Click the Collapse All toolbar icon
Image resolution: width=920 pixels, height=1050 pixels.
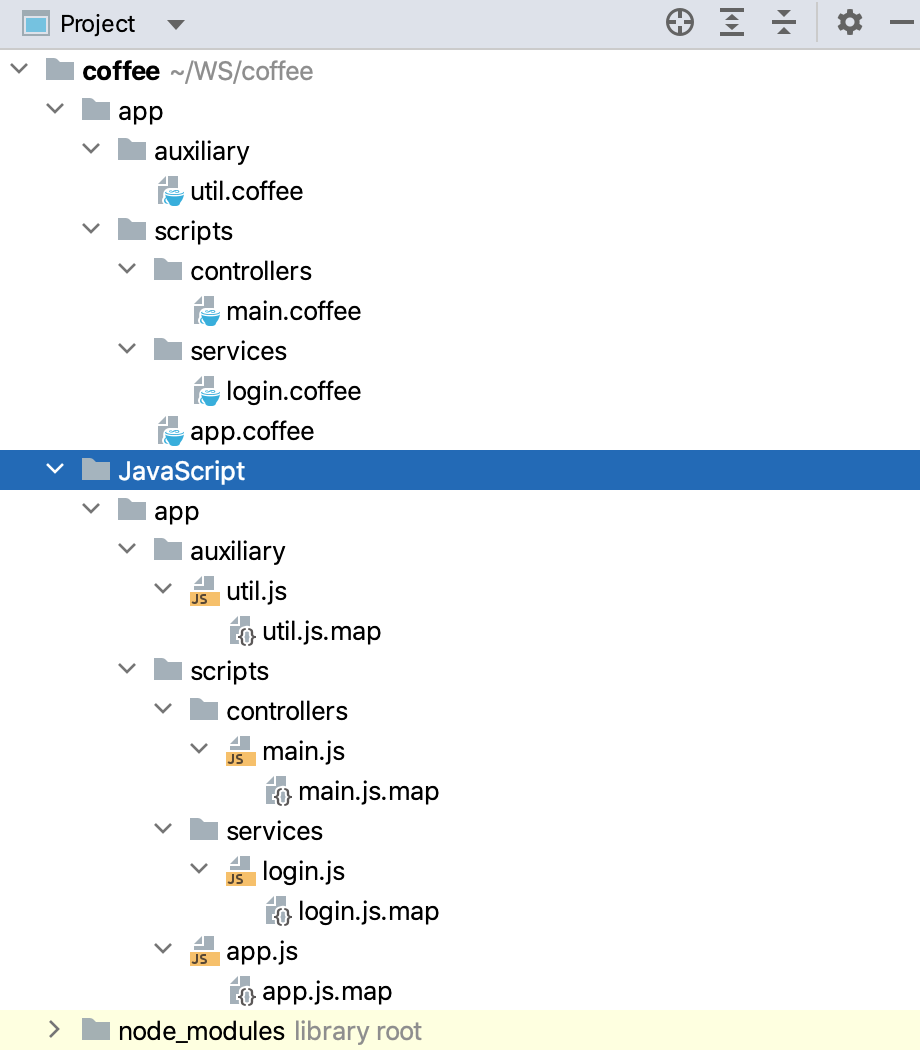[x=783, y=22]
